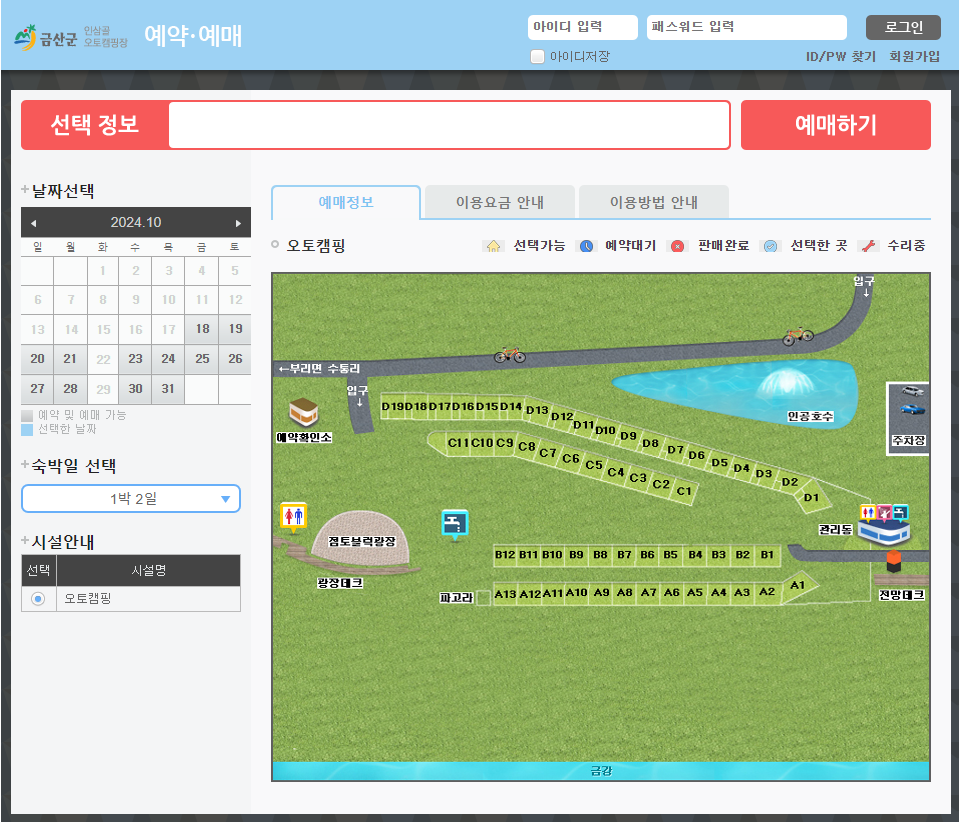Select campsite A1 on the map
Viewport: 959px width, 822px height.
pos(797,585)
